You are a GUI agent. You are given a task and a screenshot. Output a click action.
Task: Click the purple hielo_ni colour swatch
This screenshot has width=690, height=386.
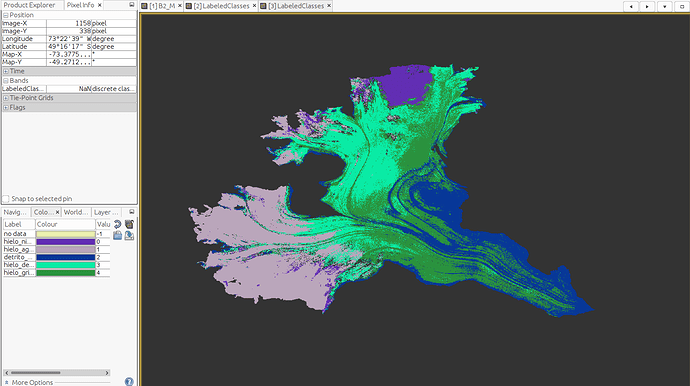(x=66, y=242)
